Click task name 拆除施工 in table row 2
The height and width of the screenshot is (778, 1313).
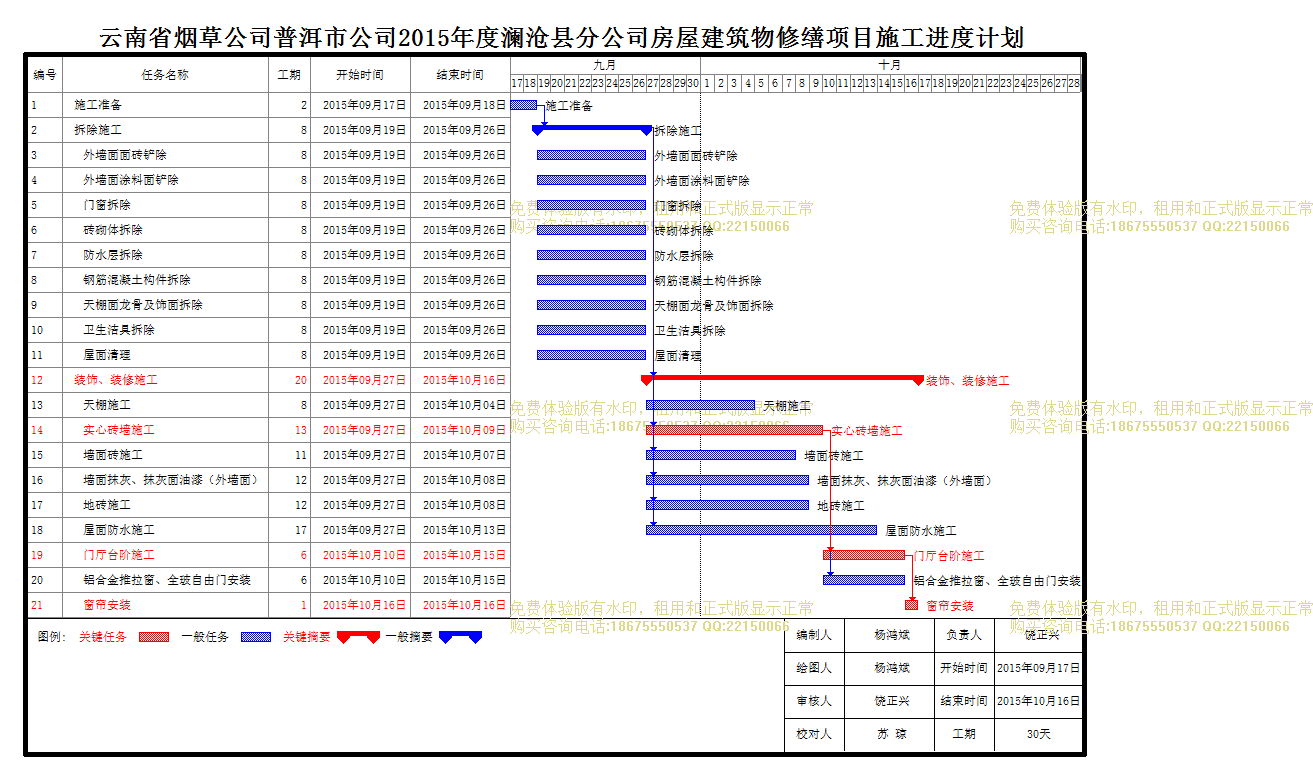98,130
